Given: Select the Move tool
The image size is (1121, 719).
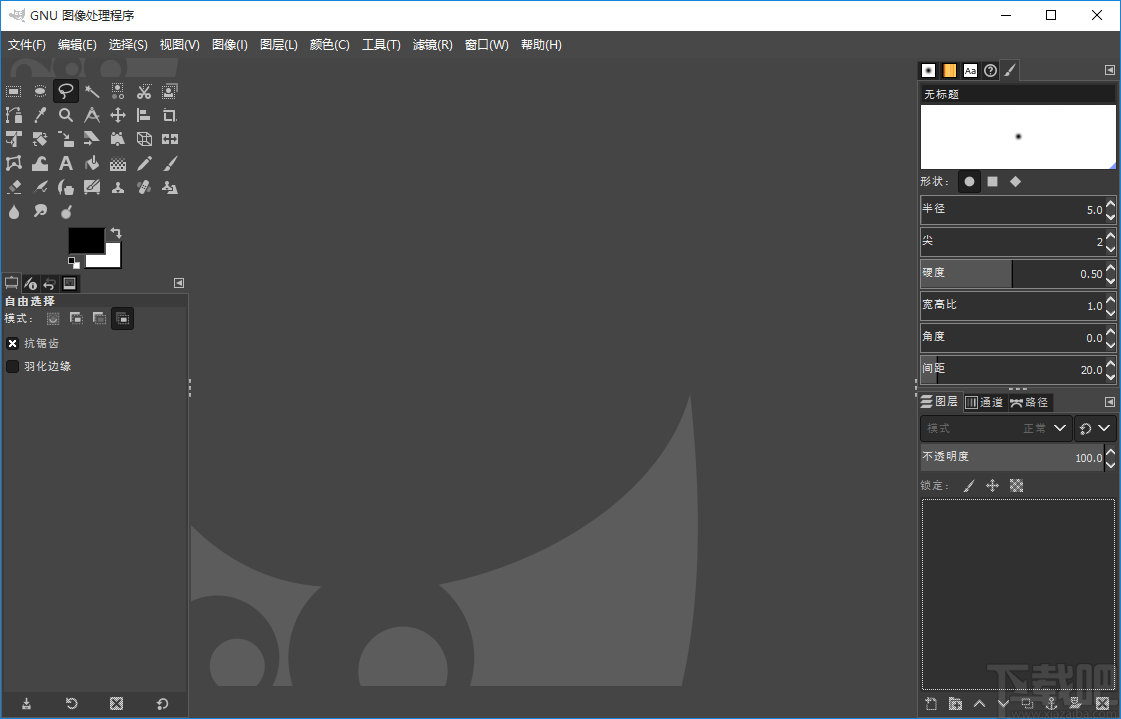Looking at the screenshot, I should (x=118, y=115).
